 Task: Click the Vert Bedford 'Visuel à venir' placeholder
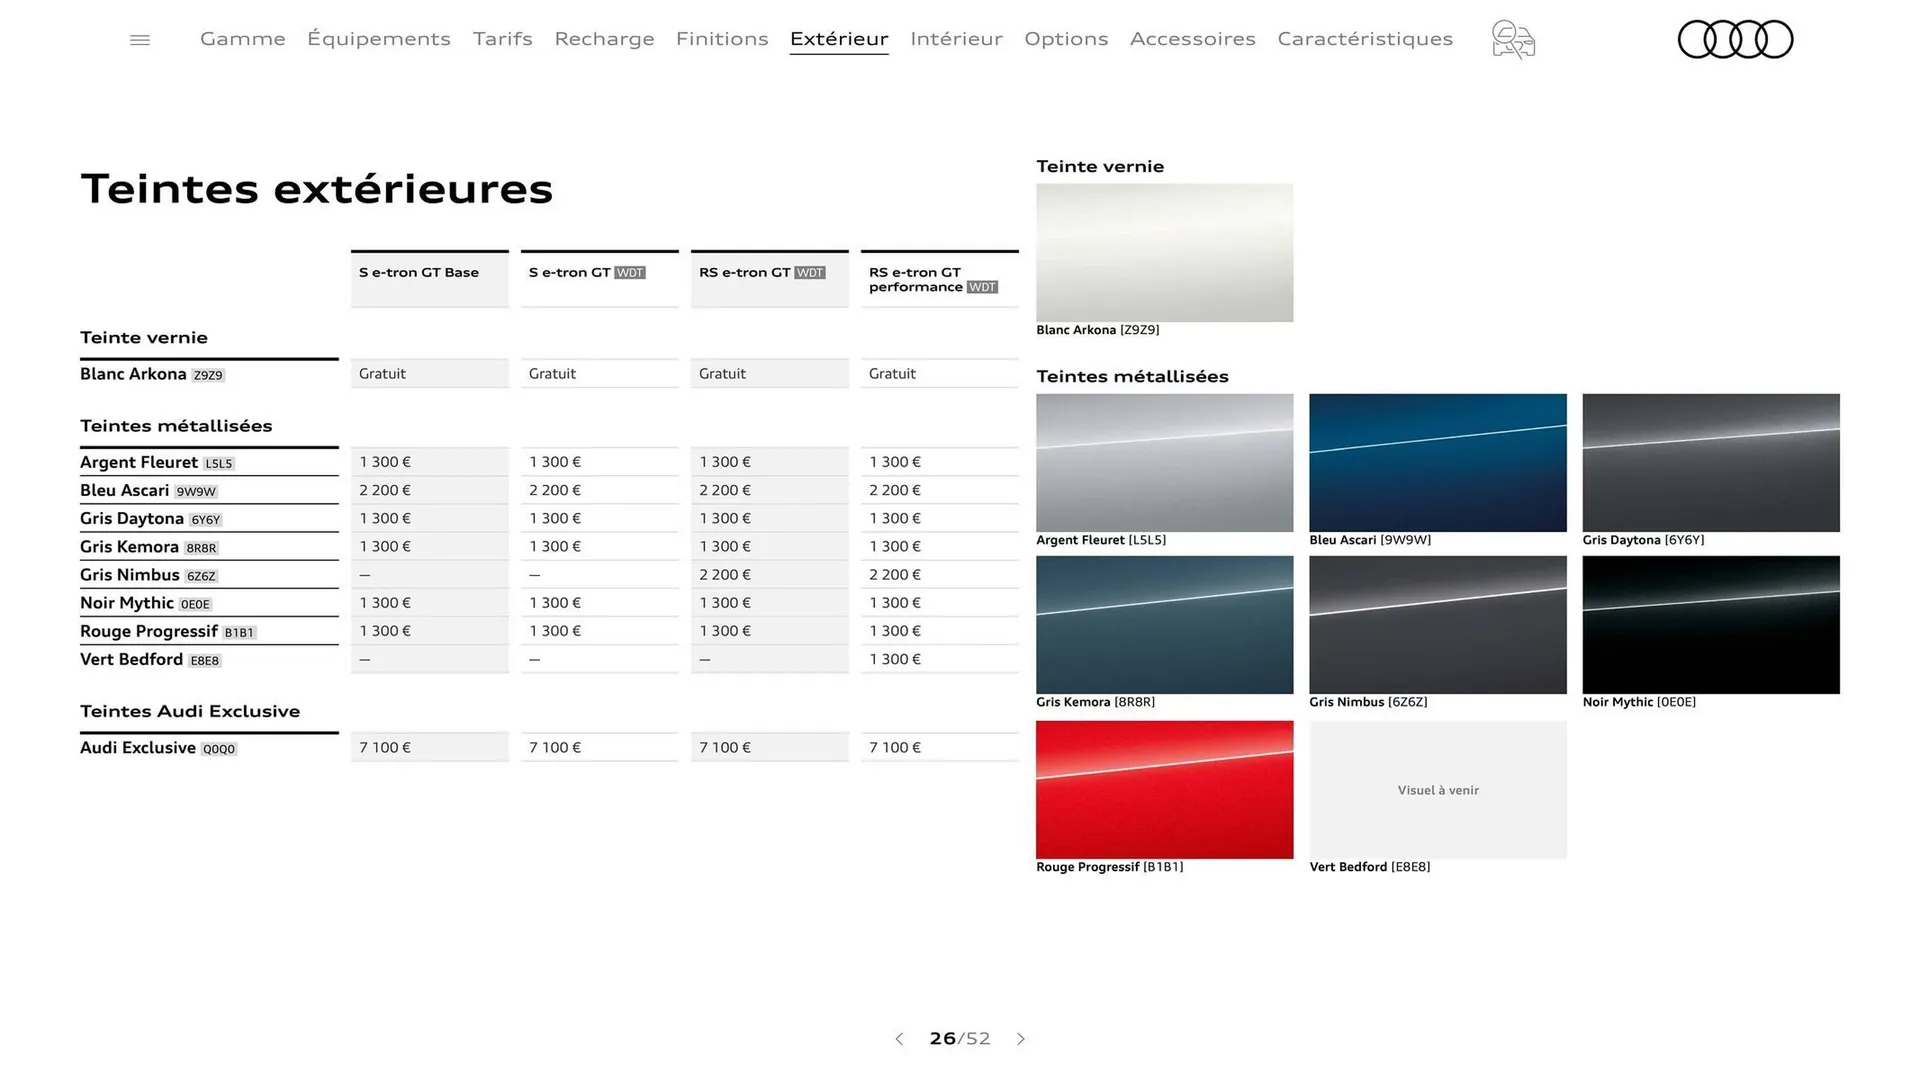(x=1437, y=790)
